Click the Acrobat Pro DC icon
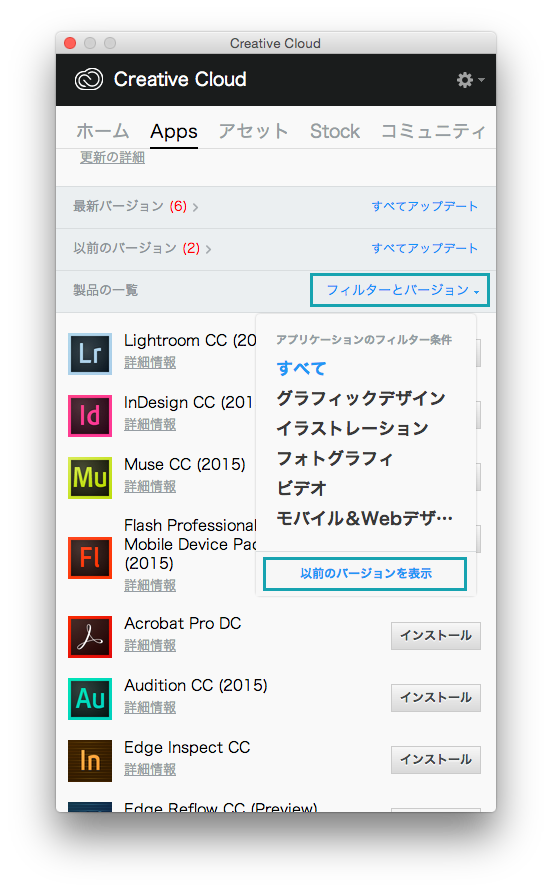Image resolution: width=552 pixels, height=892 pixels. pyautogui.click(x=90, y=637)
